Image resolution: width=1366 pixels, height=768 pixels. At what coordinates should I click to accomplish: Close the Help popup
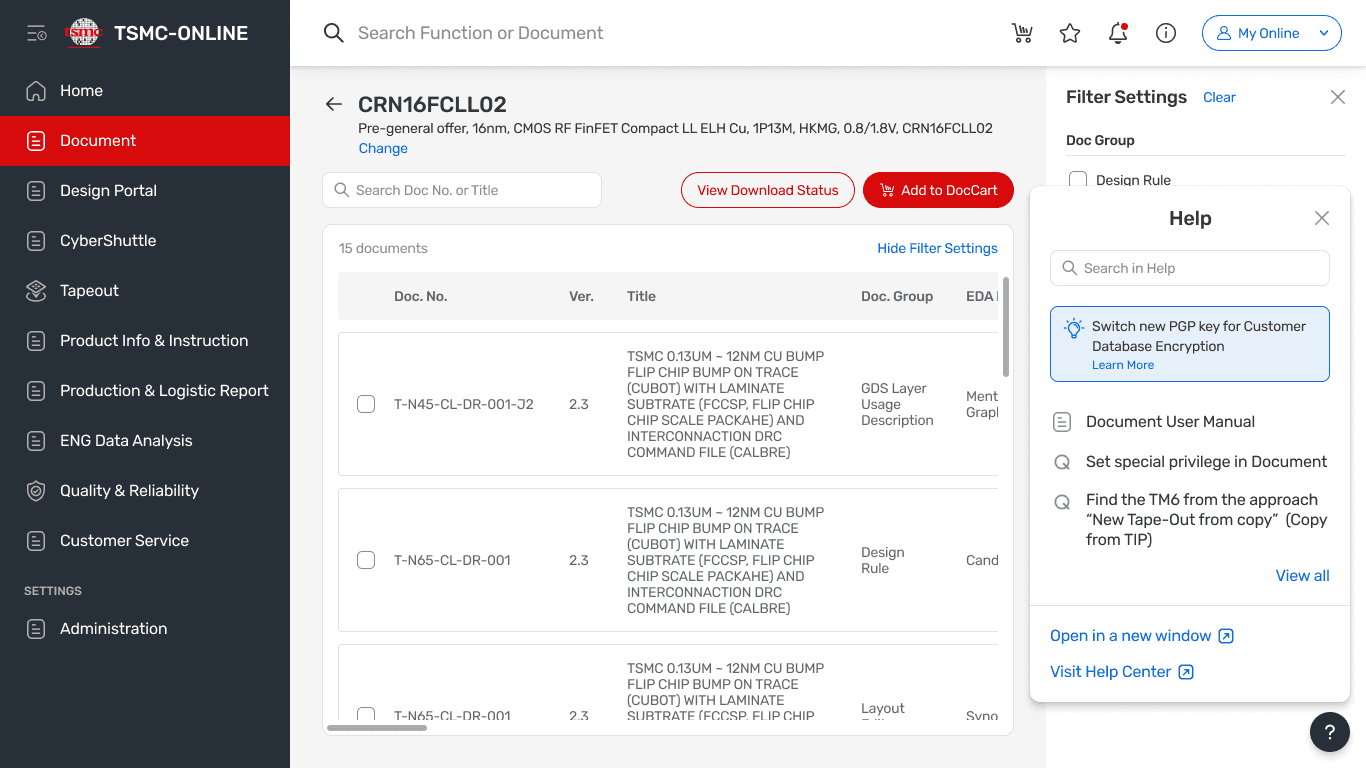click(1322, 218)
